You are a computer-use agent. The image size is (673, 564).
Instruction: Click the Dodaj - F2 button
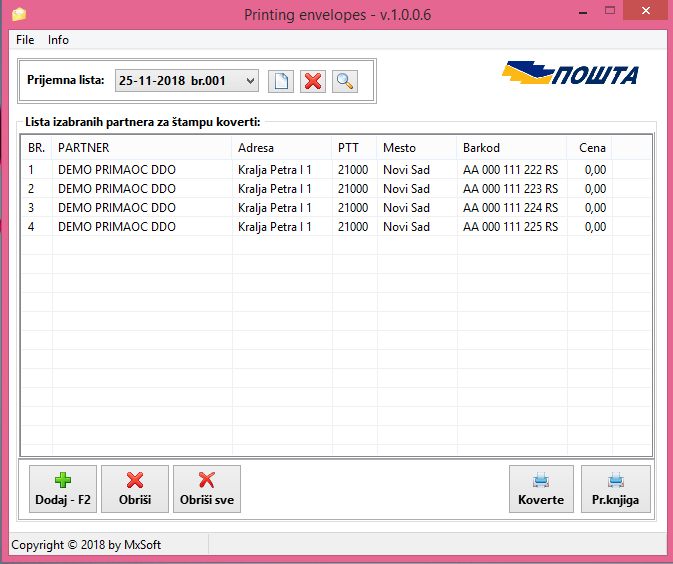pos(63,489)
